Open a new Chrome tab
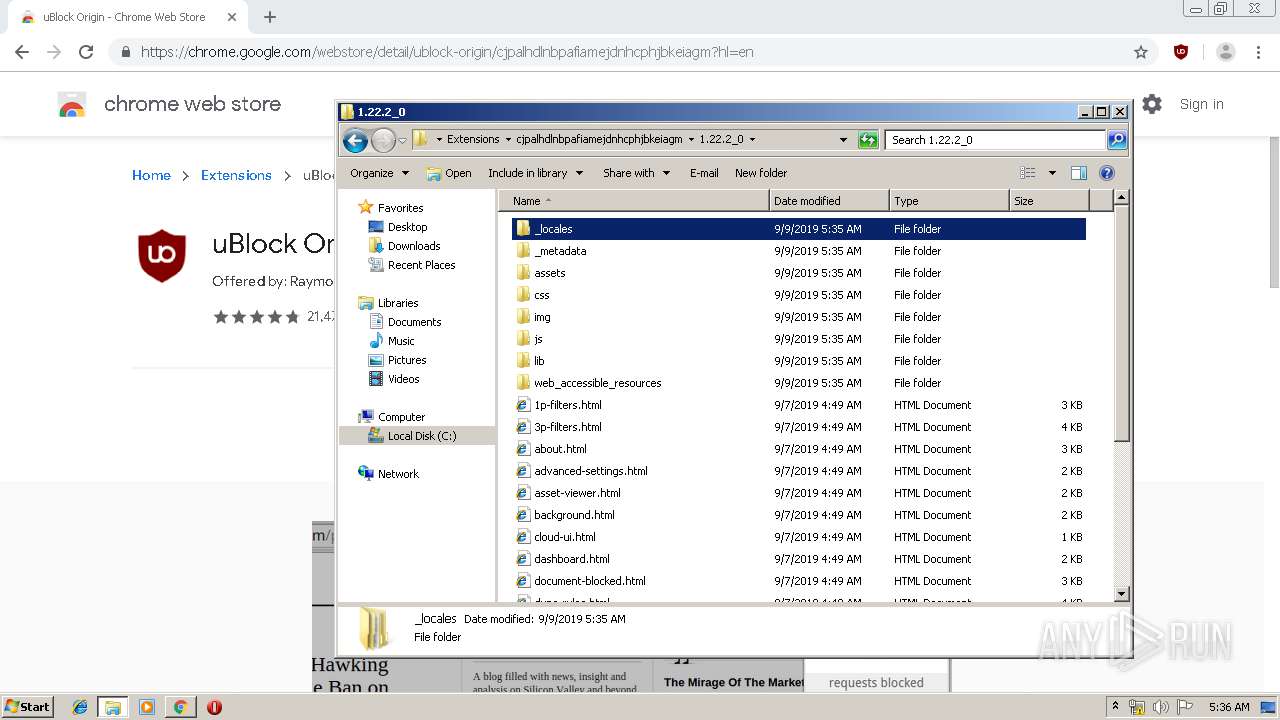 pyautogui.click(x=270, y=17)
